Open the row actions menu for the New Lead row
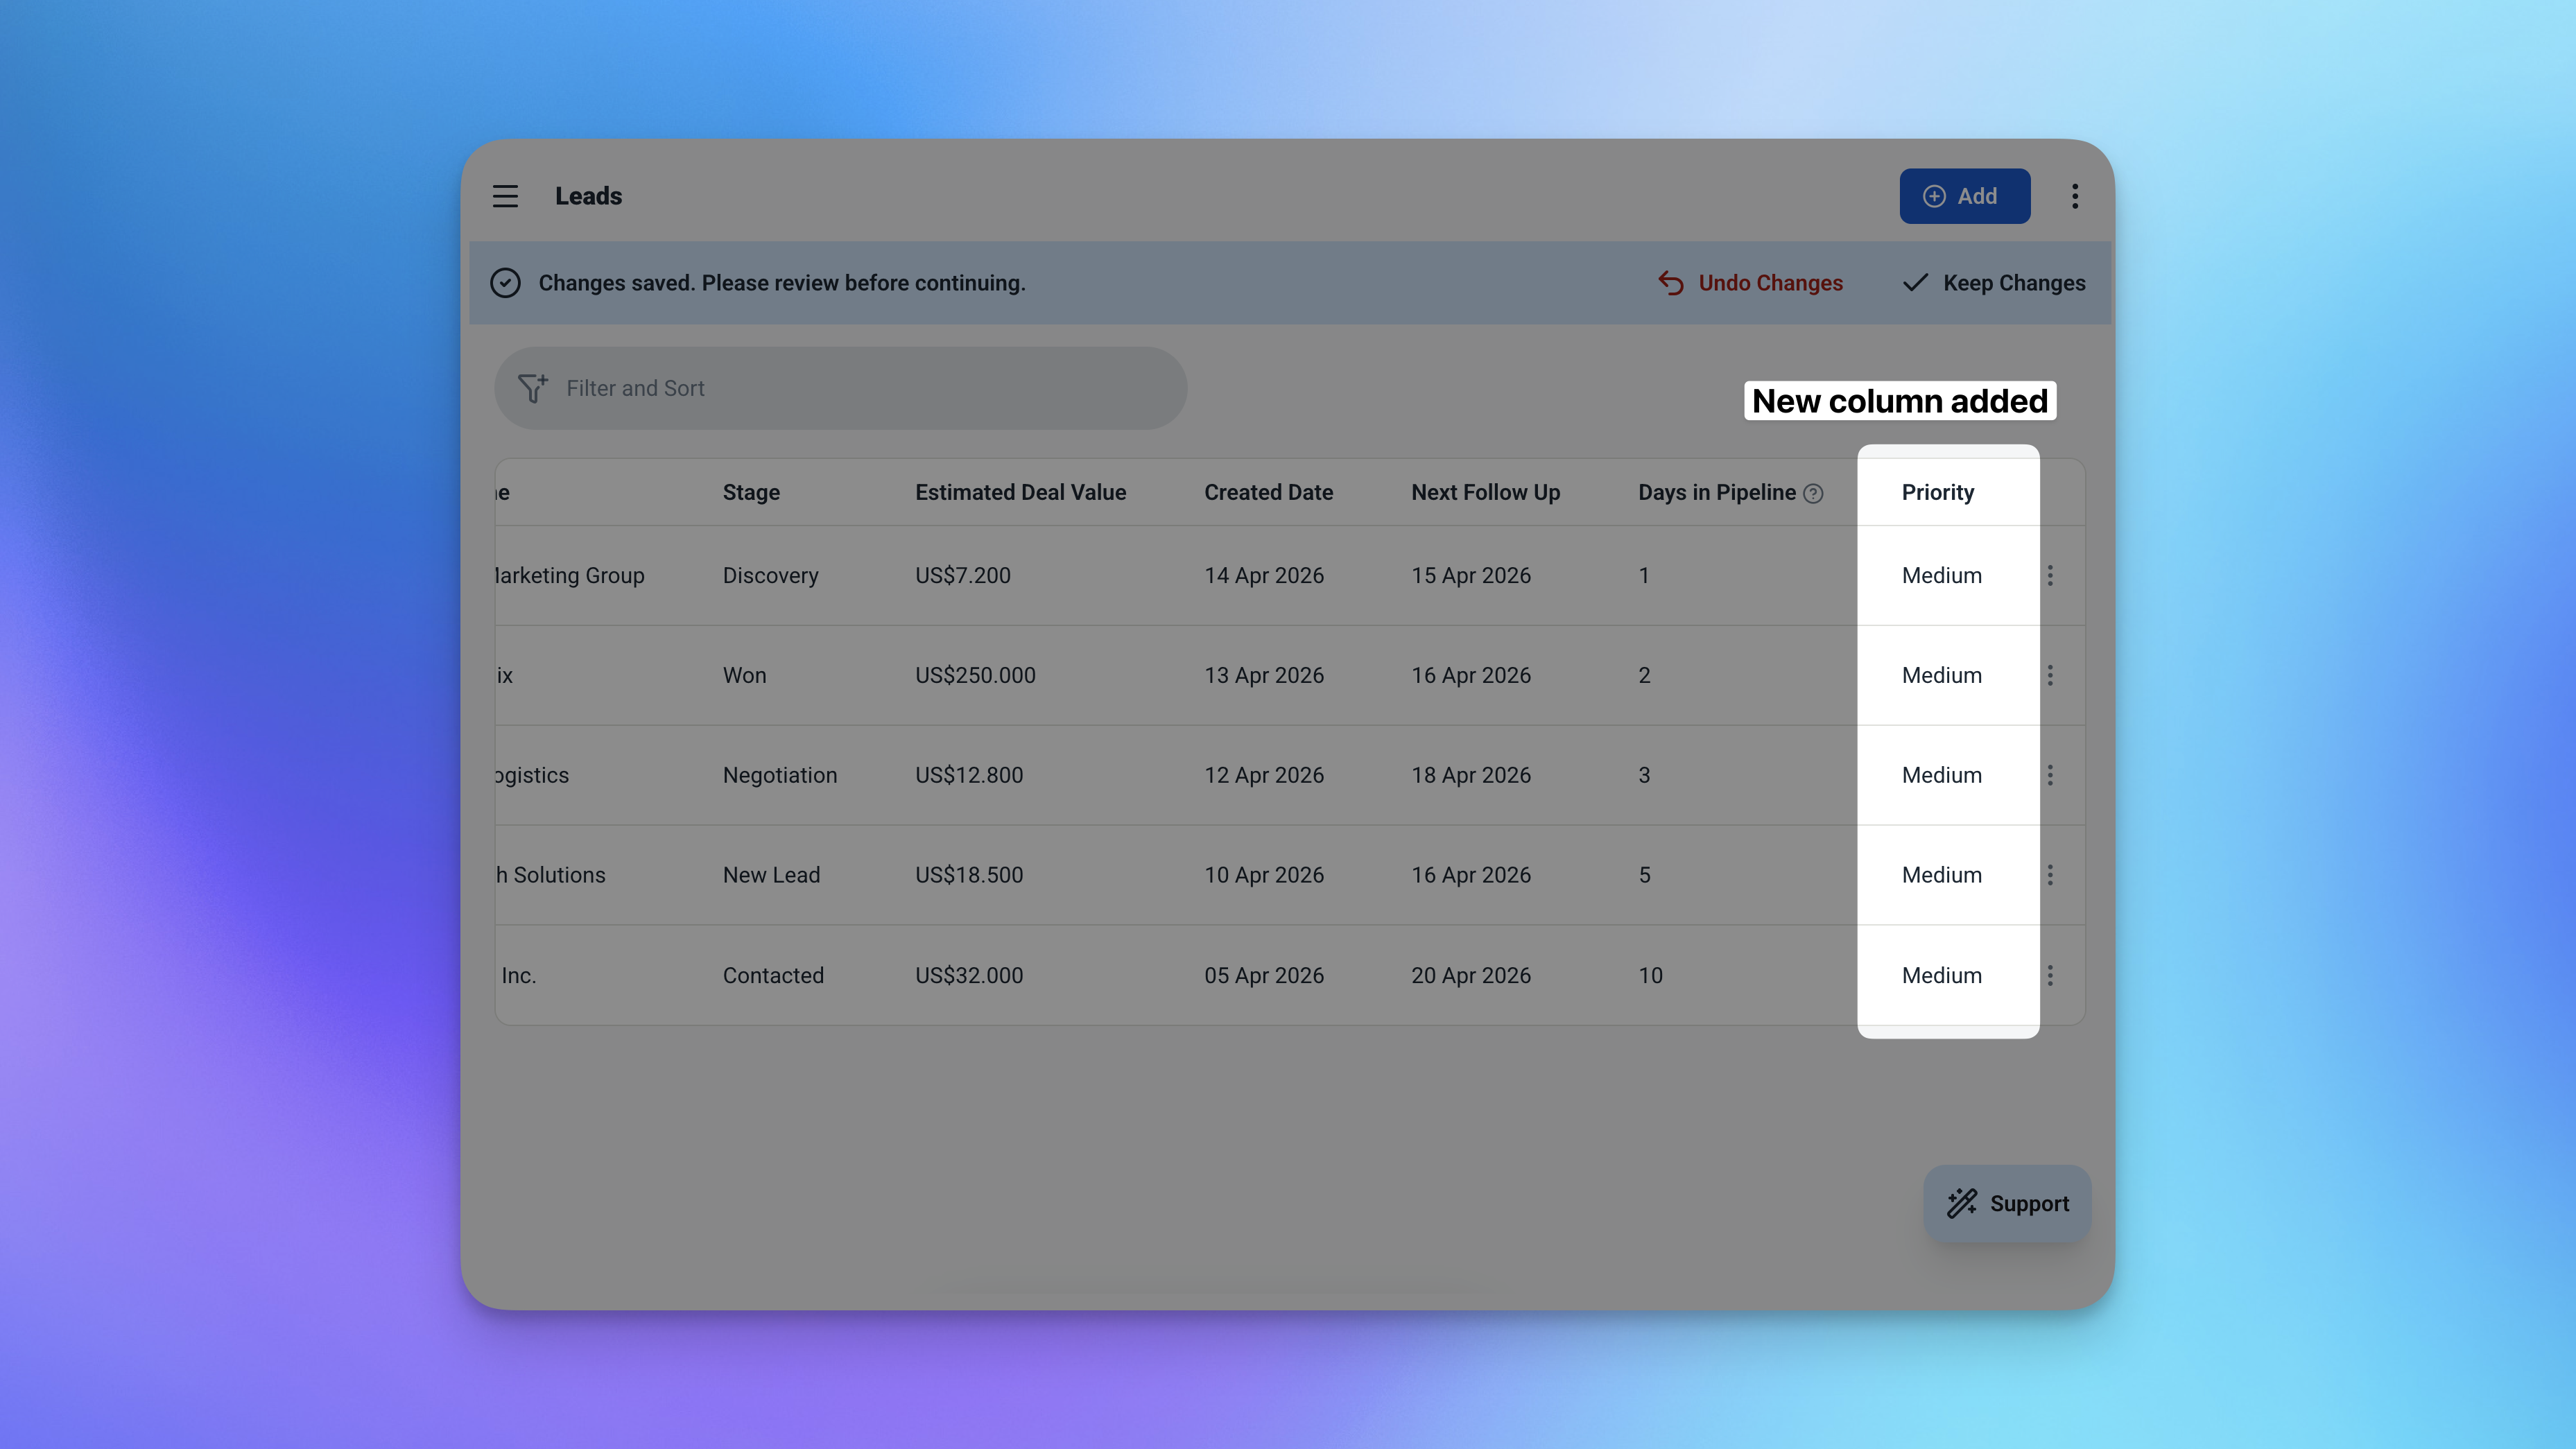Viewport: 2576px width, 1449px height. 2051,875
